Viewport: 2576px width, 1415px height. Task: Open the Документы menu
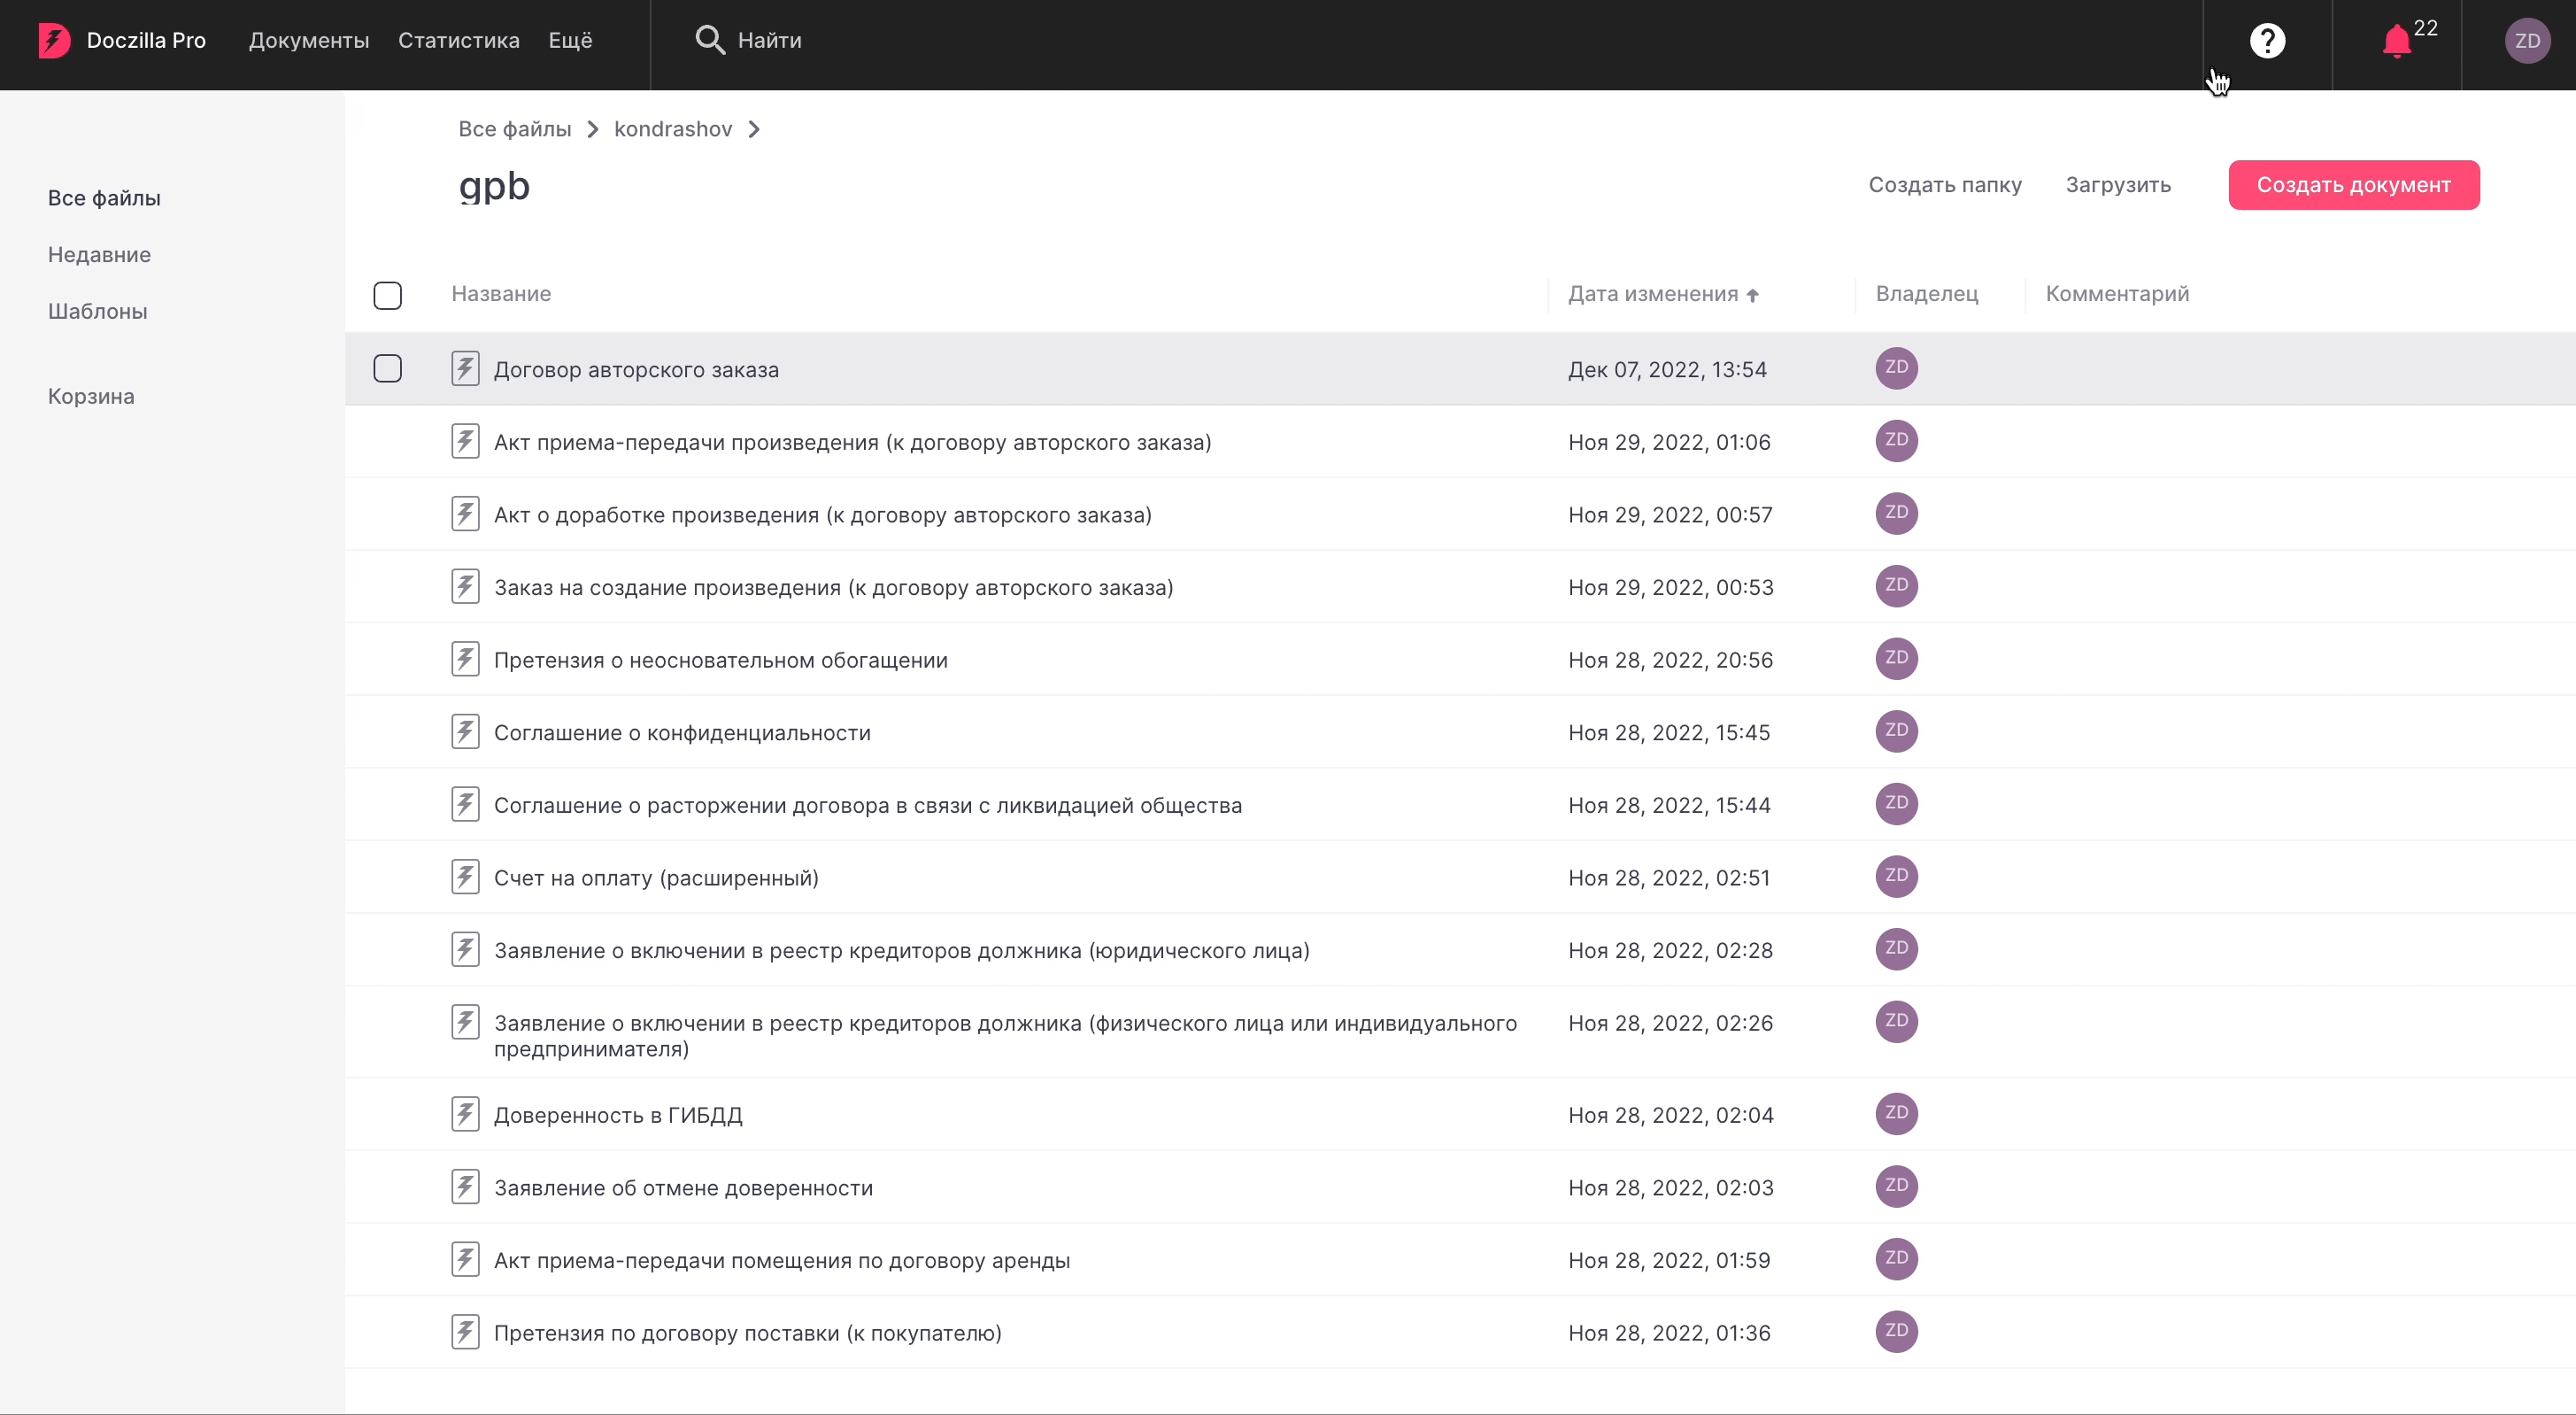[309, 40]
